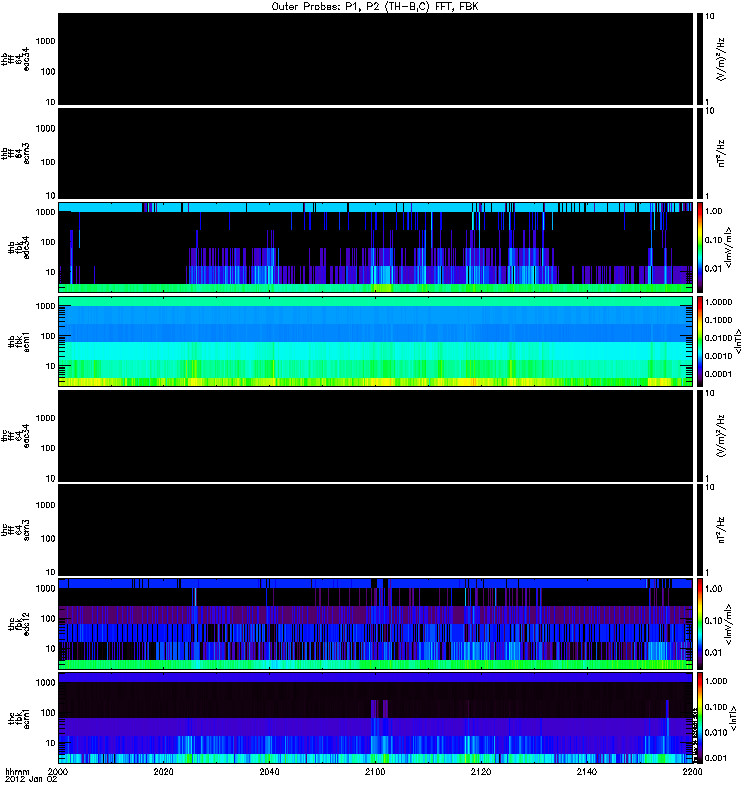Click the color bar beside thb fbk edc34 panel

tap(700, 247)
